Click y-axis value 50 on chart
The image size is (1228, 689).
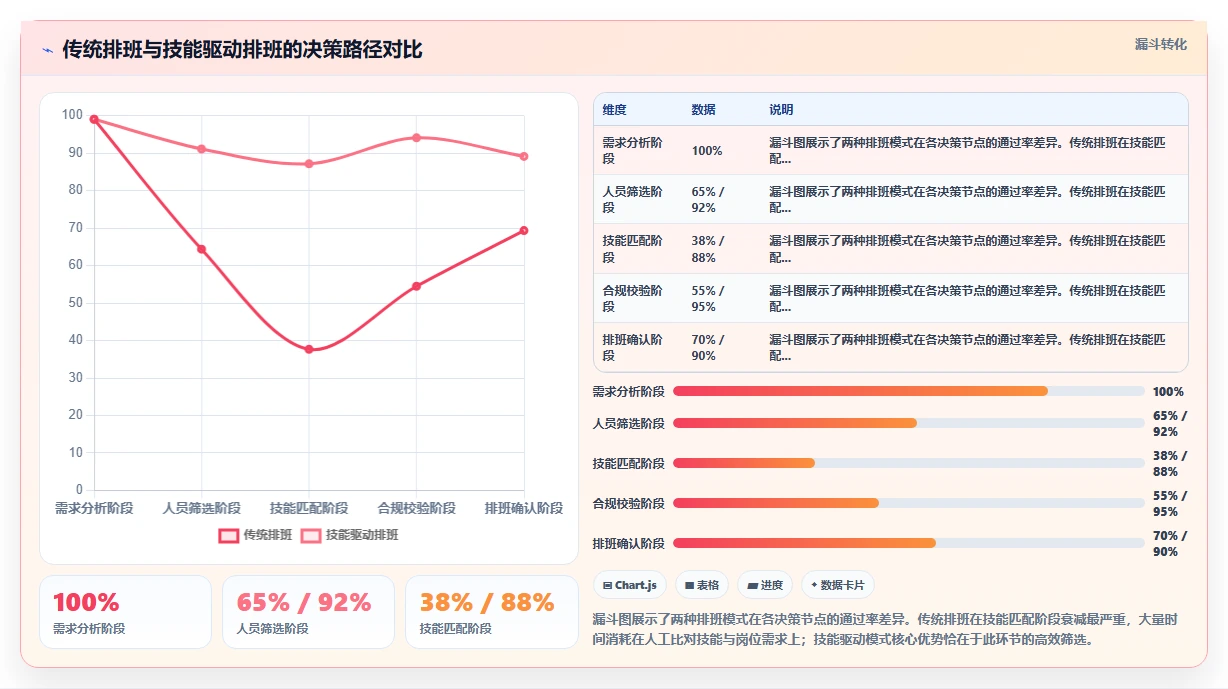pyautogui.click(x=76, y=302)
